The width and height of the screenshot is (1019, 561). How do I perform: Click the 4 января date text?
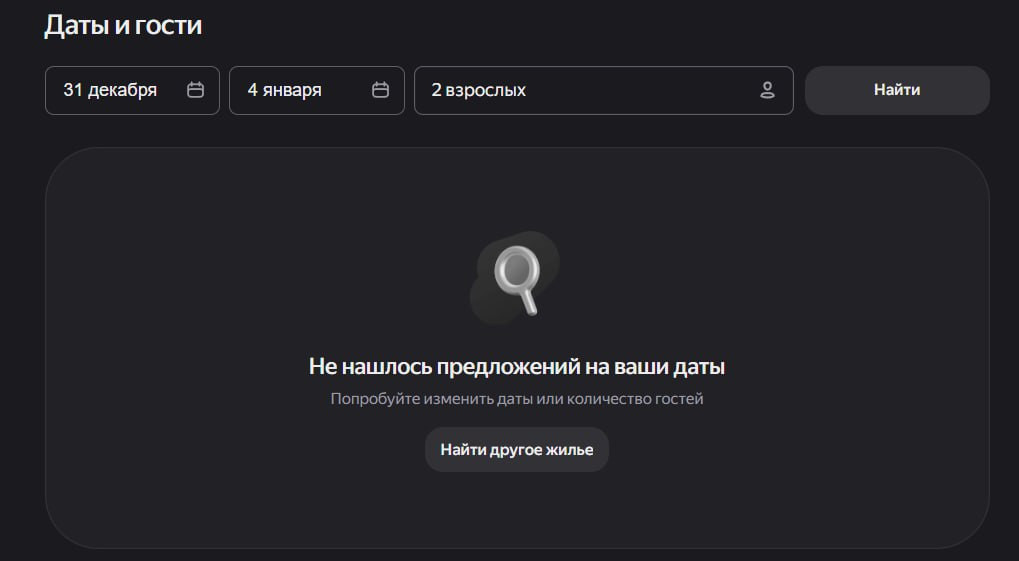[285, 90]
